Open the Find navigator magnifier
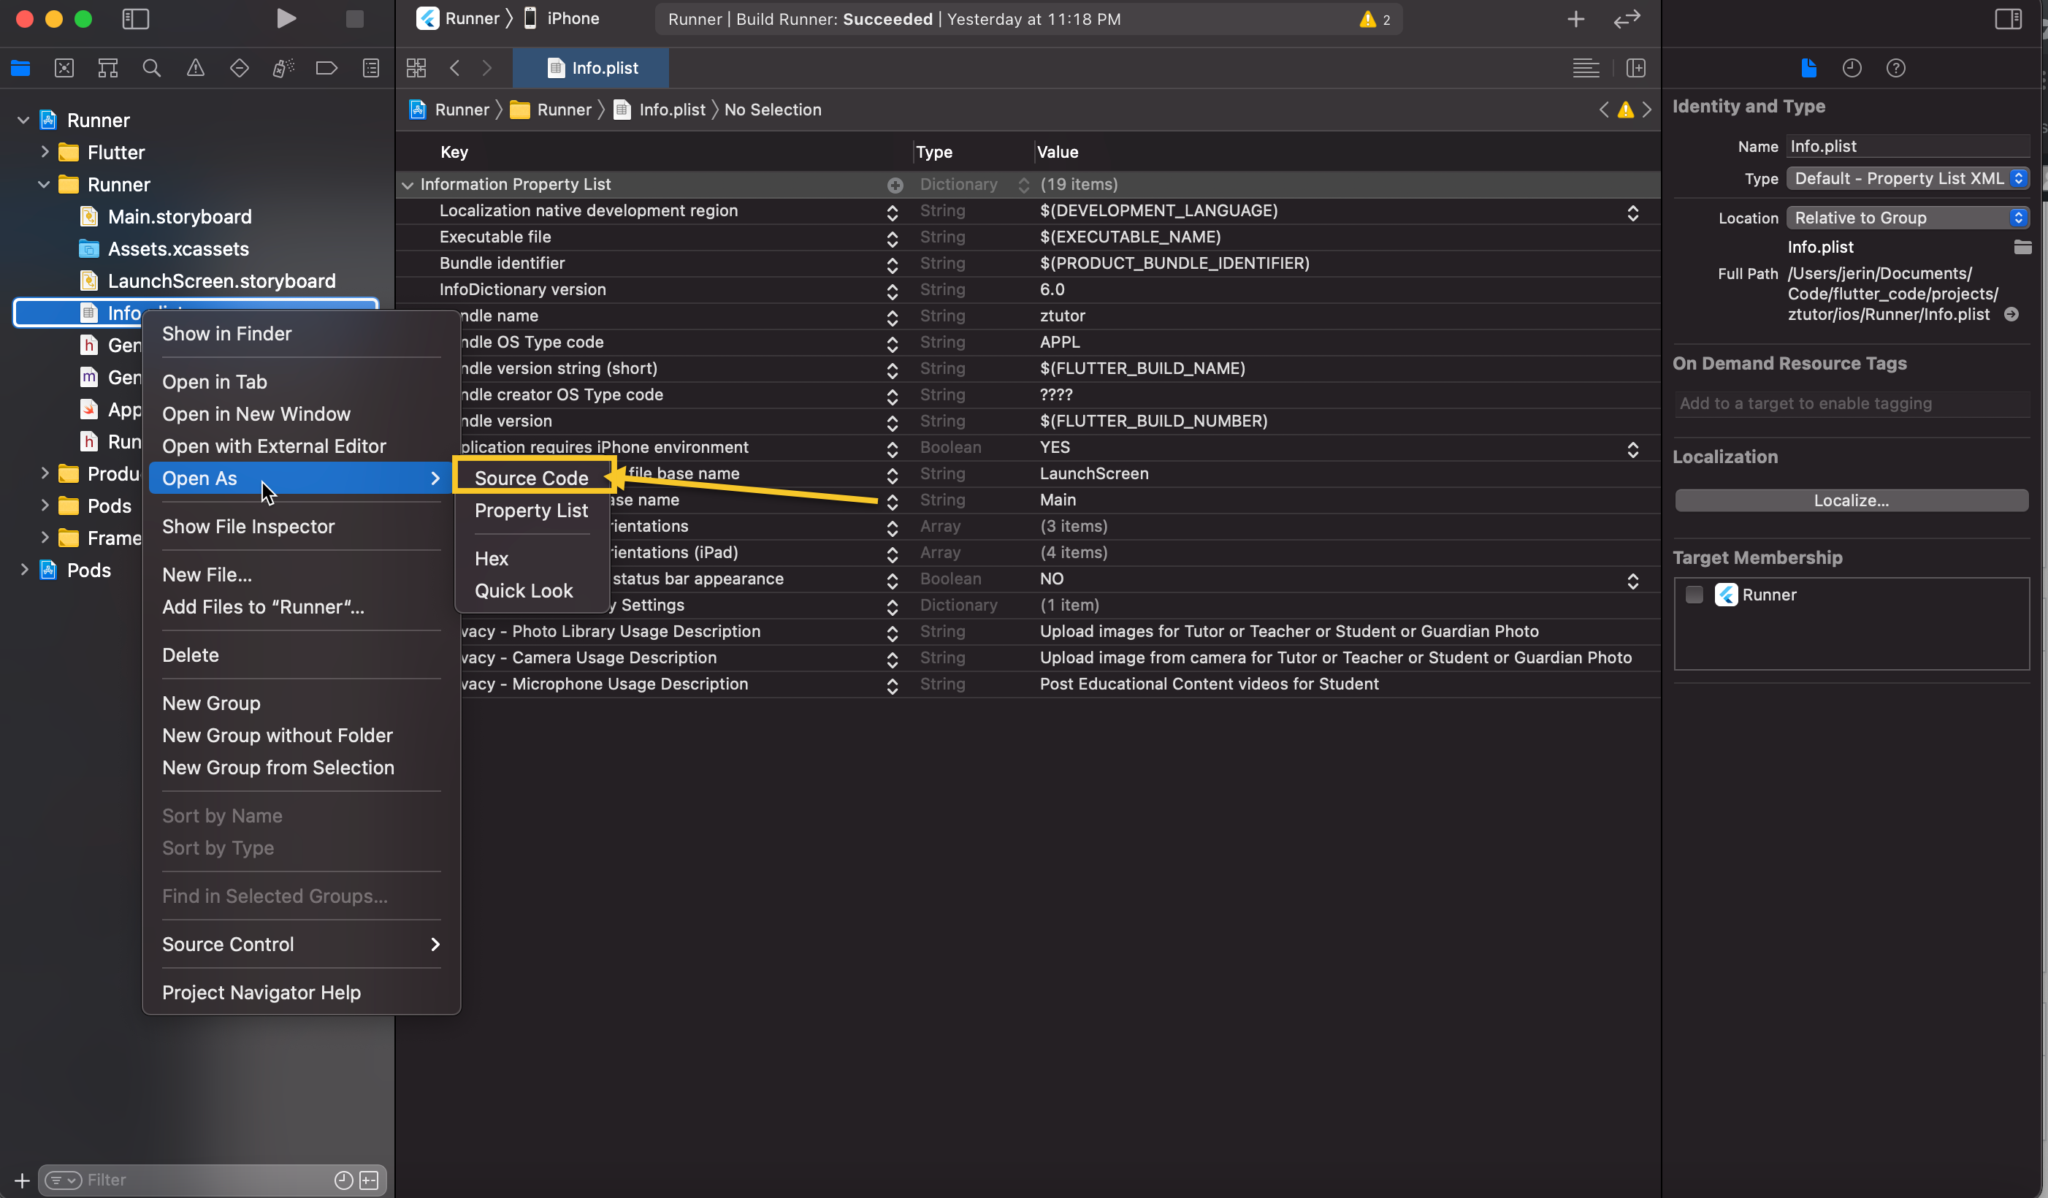The width and height of the screenshot is (2048, 1198). click(x=152, y=68)
